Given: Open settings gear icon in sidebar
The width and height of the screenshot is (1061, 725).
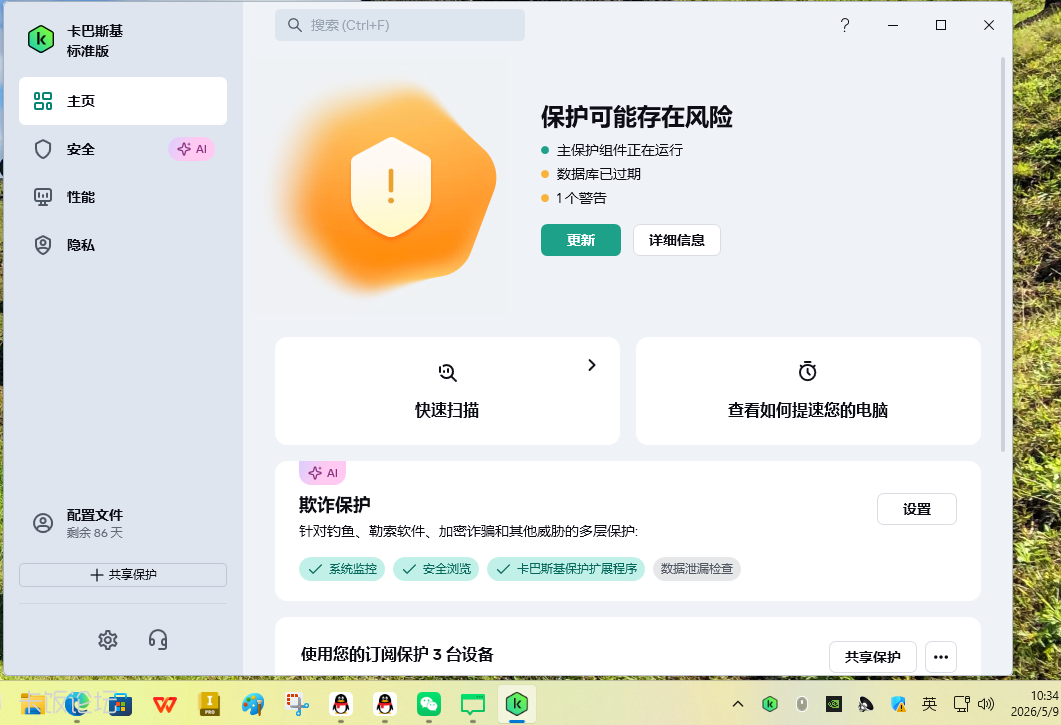Looking at the screenshot, I should [x=108, y=640].
